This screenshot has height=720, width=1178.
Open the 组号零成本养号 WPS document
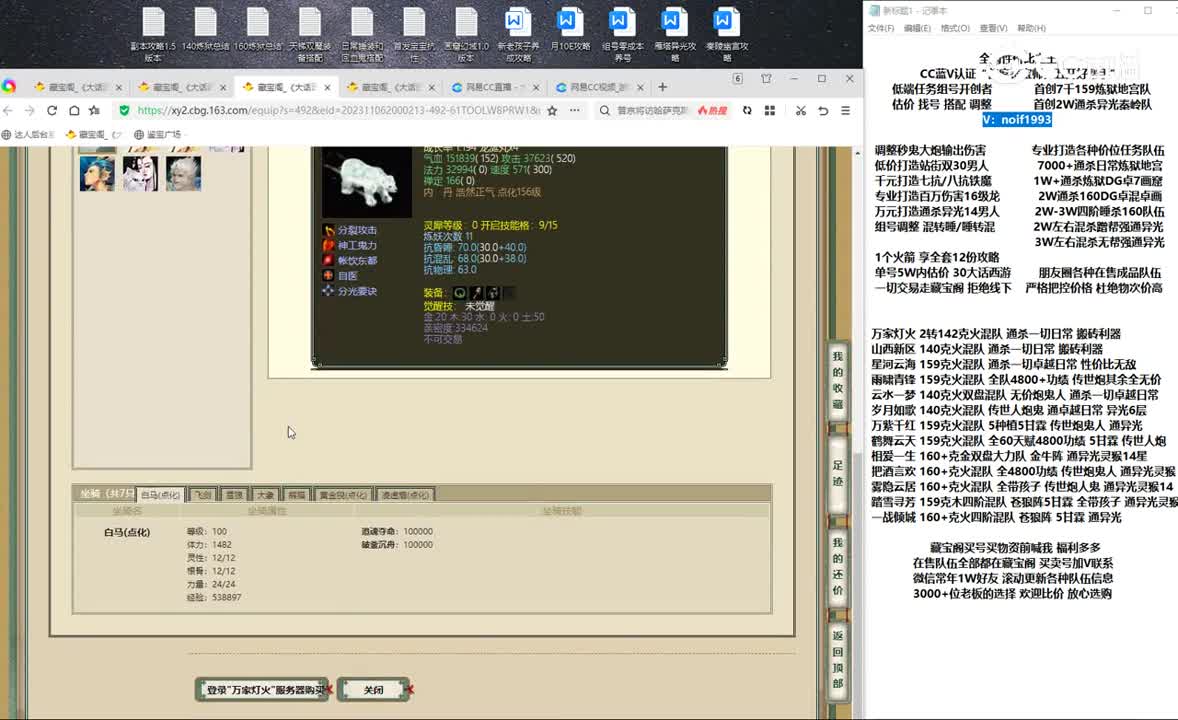click(x=622, y=34)
